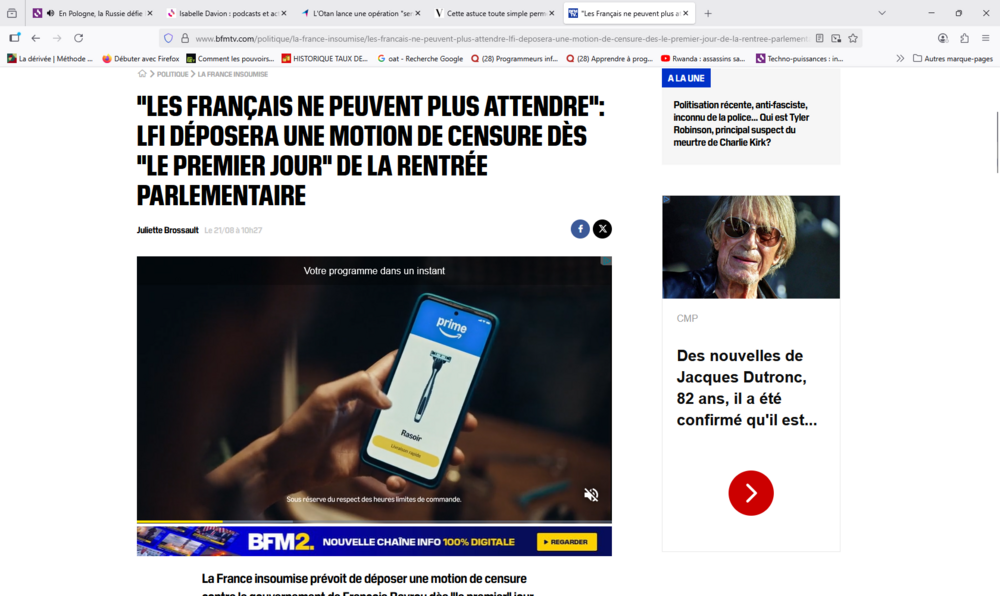Open the Firefox account icon

tap(943, 38)
